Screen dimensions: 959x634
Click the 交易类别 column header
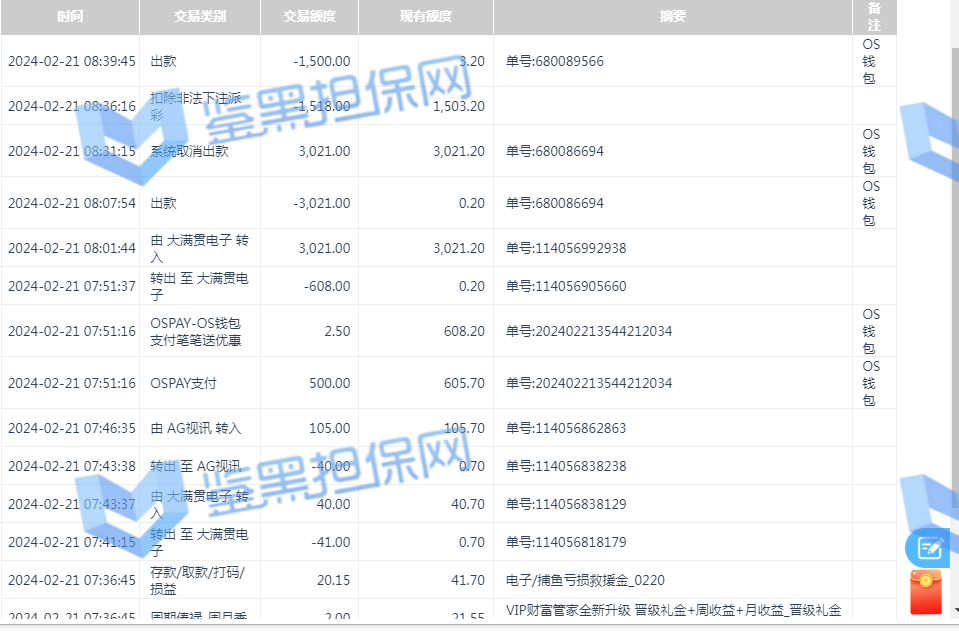(199, 17)
